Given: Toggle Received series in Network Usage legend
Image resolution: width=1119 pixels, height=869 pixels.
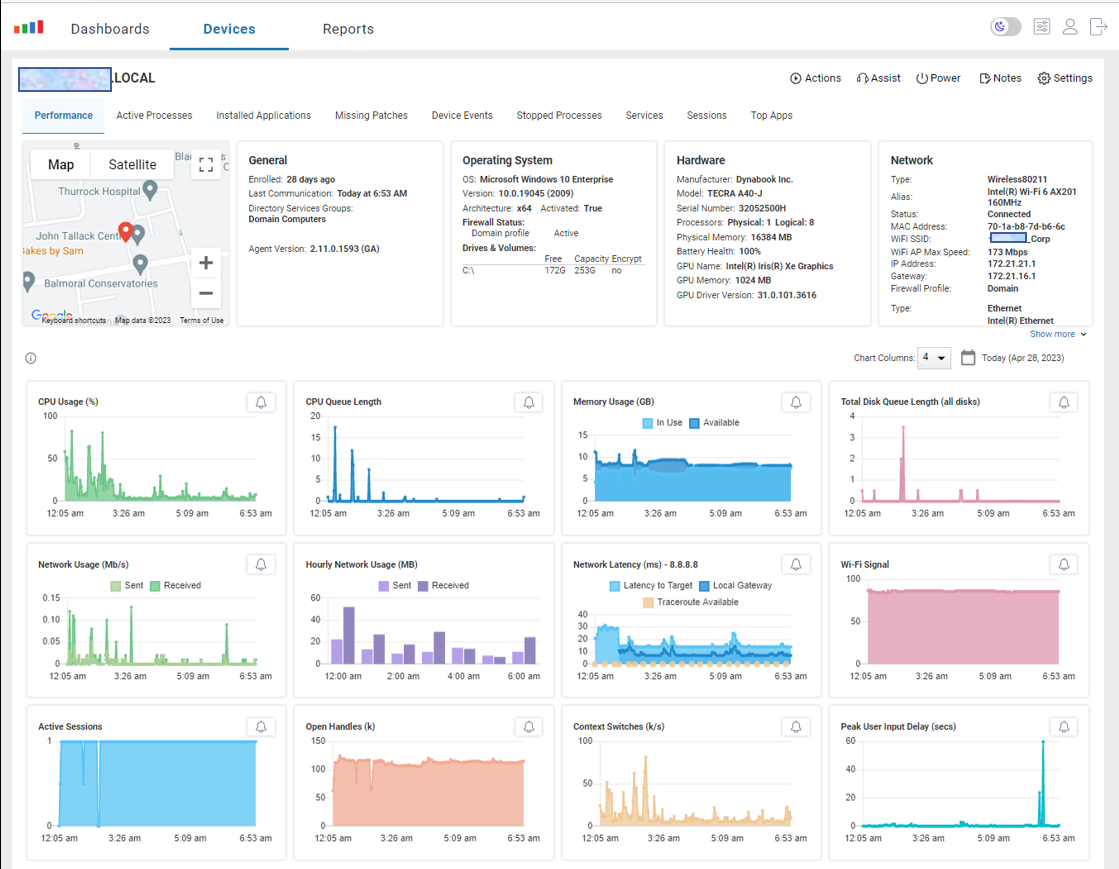Looking at the screenshot, I should click(175, 586).
